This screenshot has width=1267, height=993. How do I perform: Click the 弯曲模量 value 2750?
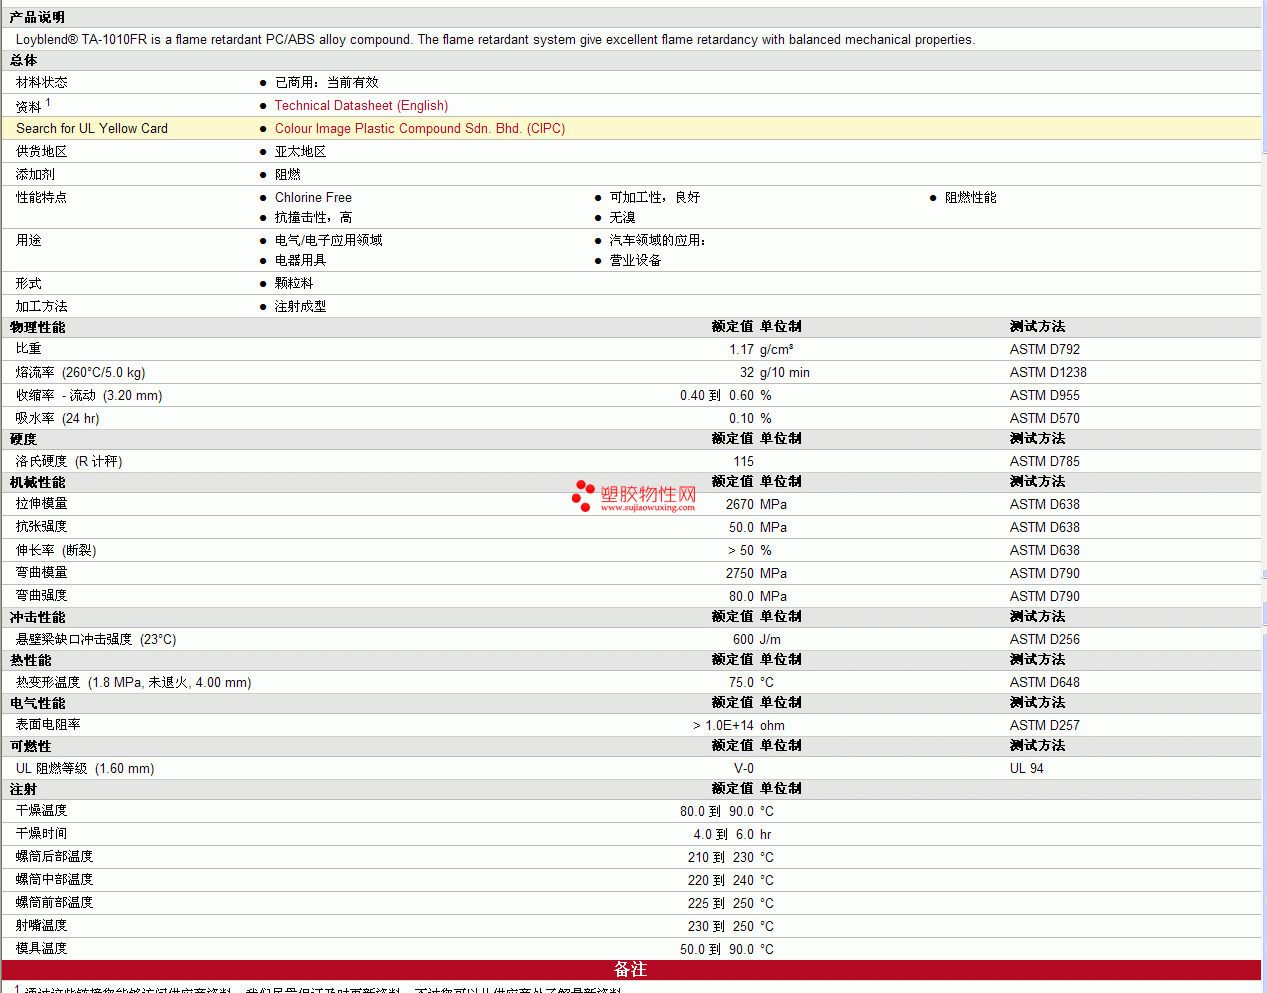pyautogui.click(x=740, y=573)
